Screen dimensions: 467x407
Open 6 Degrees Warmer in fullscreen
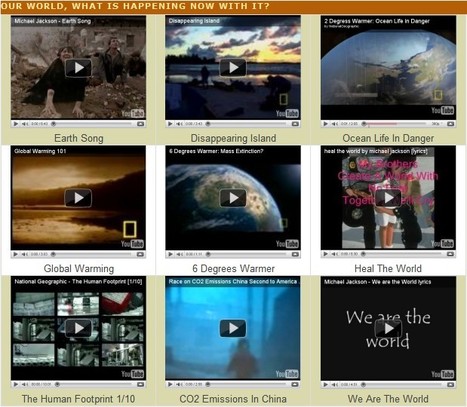pyautogui.click(x=295, y=254)
